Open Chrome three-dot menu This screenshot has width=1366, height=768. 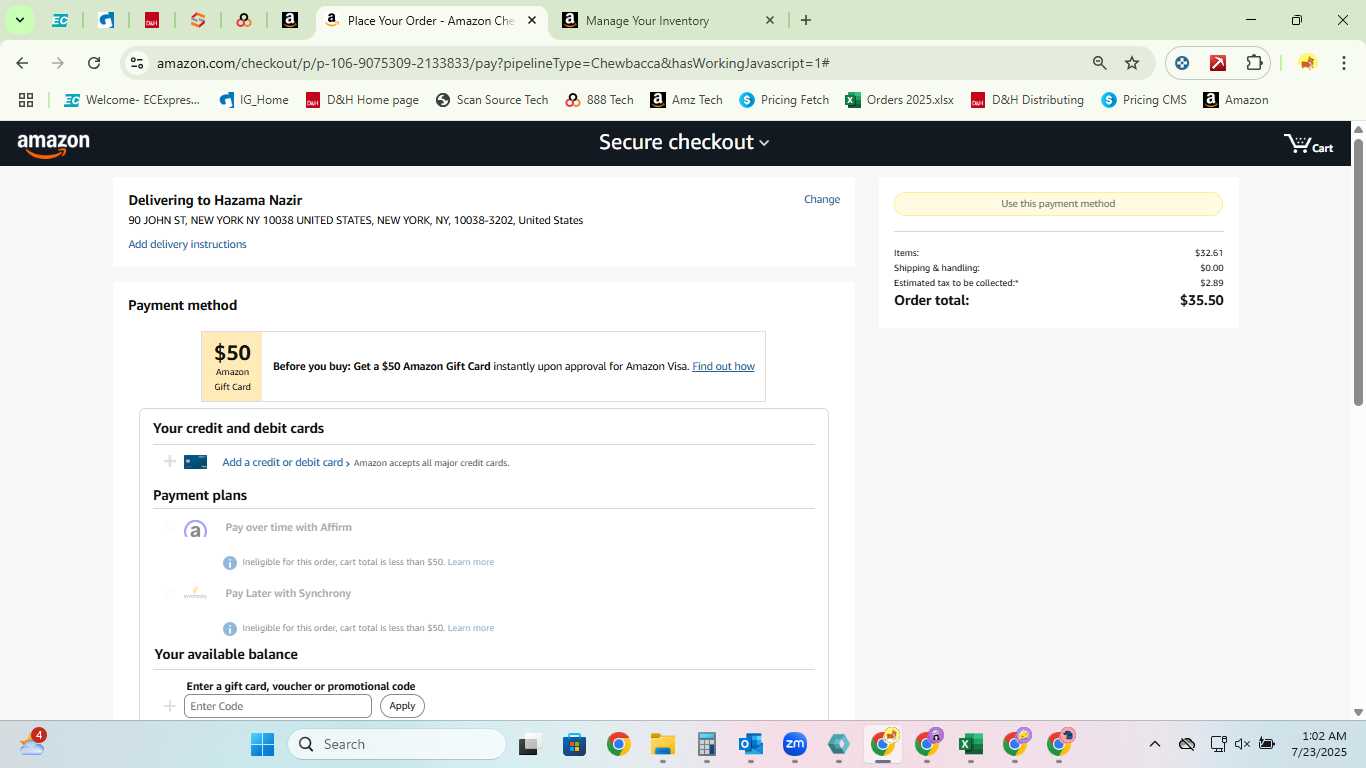pos(1344,63)
